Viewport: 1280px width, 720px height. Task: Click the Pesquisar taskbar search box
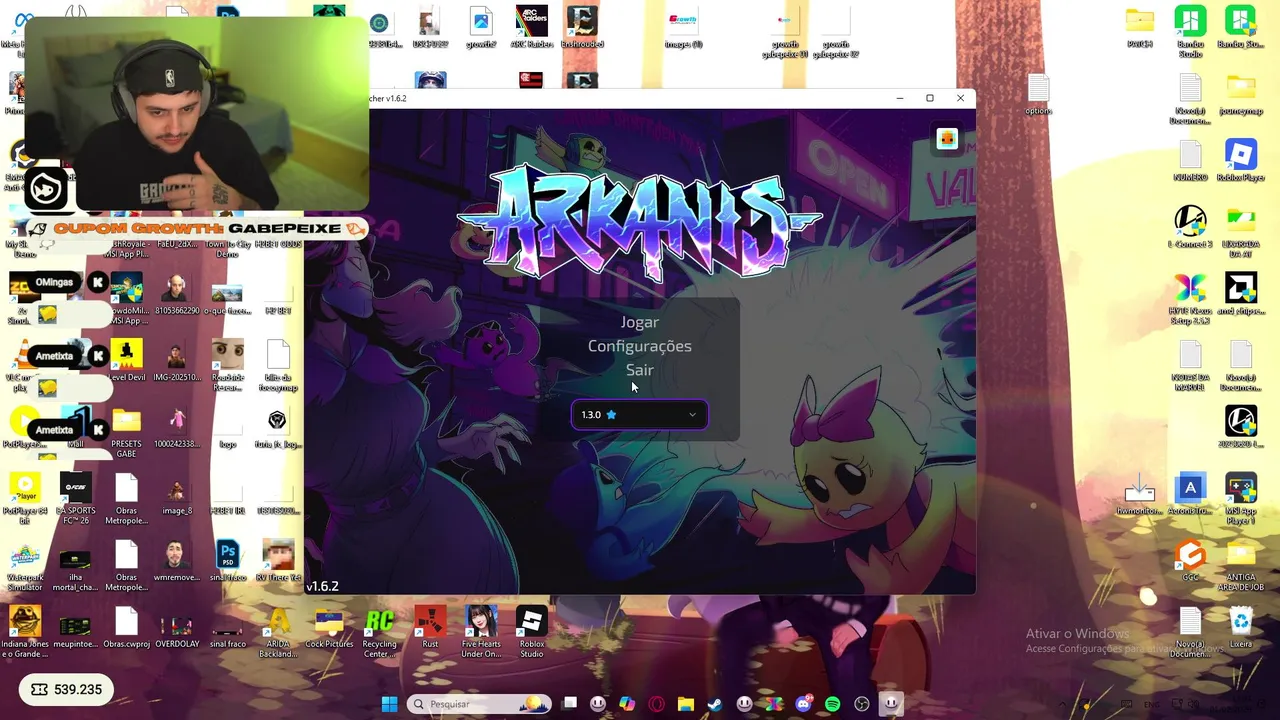479,704
